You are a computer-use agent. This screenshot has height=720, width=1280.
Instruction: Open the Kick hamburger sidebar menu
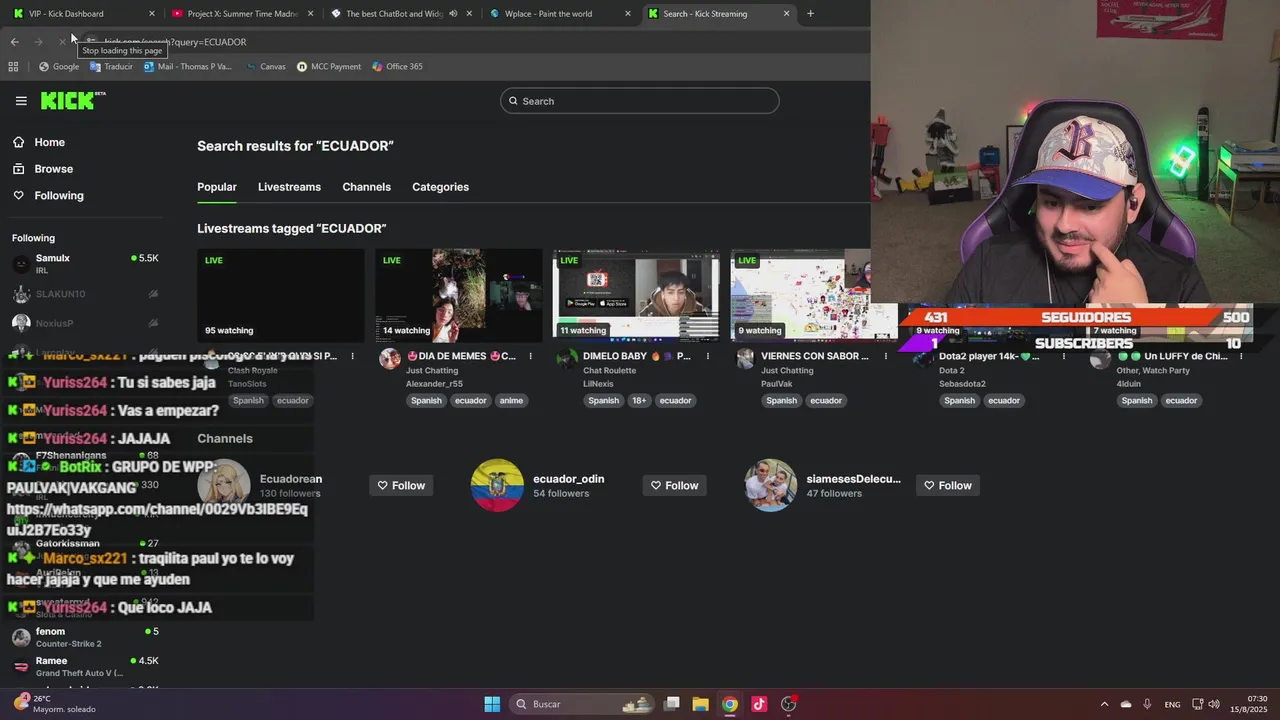(x=21, y=101)
